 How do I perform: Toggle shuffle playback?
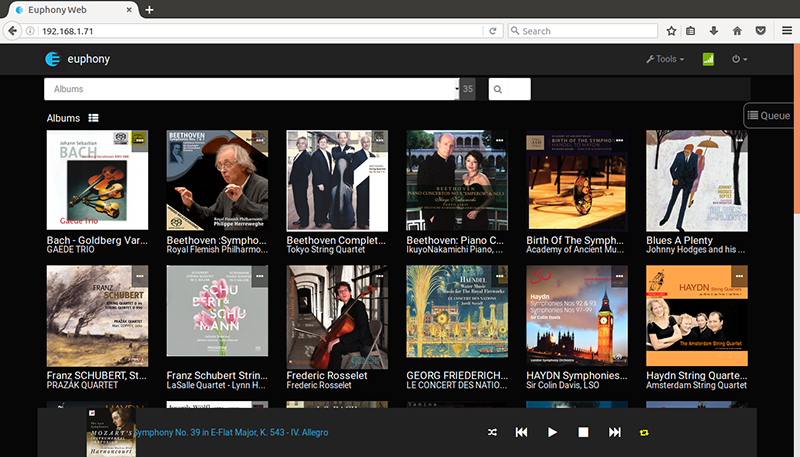pos(492,432)
